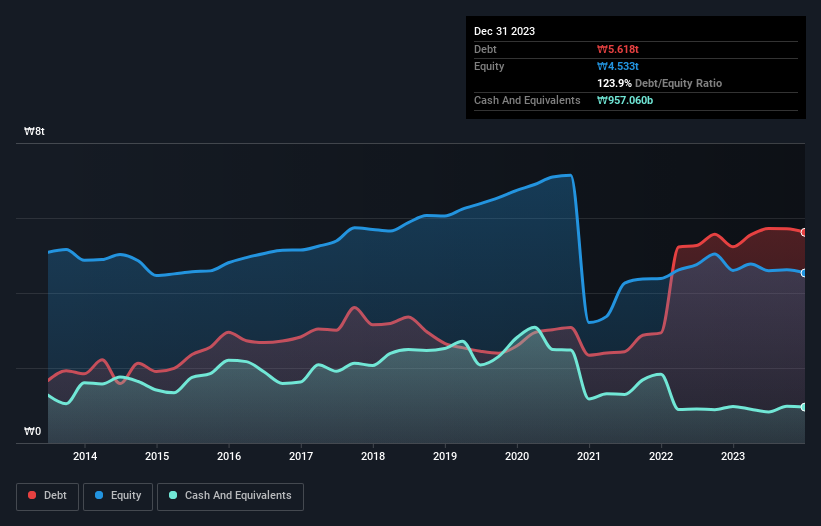This screenshot has width=821, height=526.
Task: Click the blue Equity endpoint marker
Action: 804,273
